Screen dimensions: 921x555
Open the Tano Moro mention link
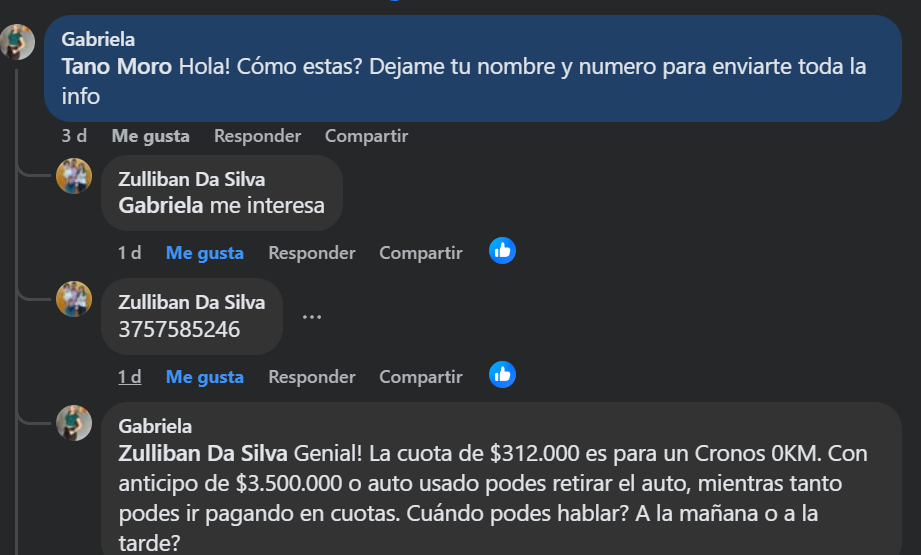point(116,68)
